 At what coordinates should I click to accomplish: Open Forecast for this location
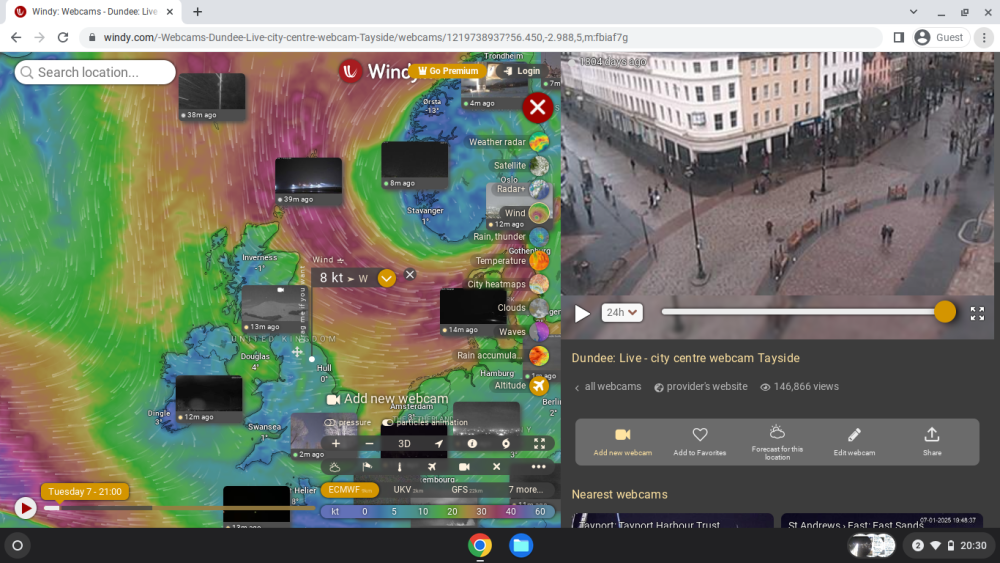click(777, 442)
